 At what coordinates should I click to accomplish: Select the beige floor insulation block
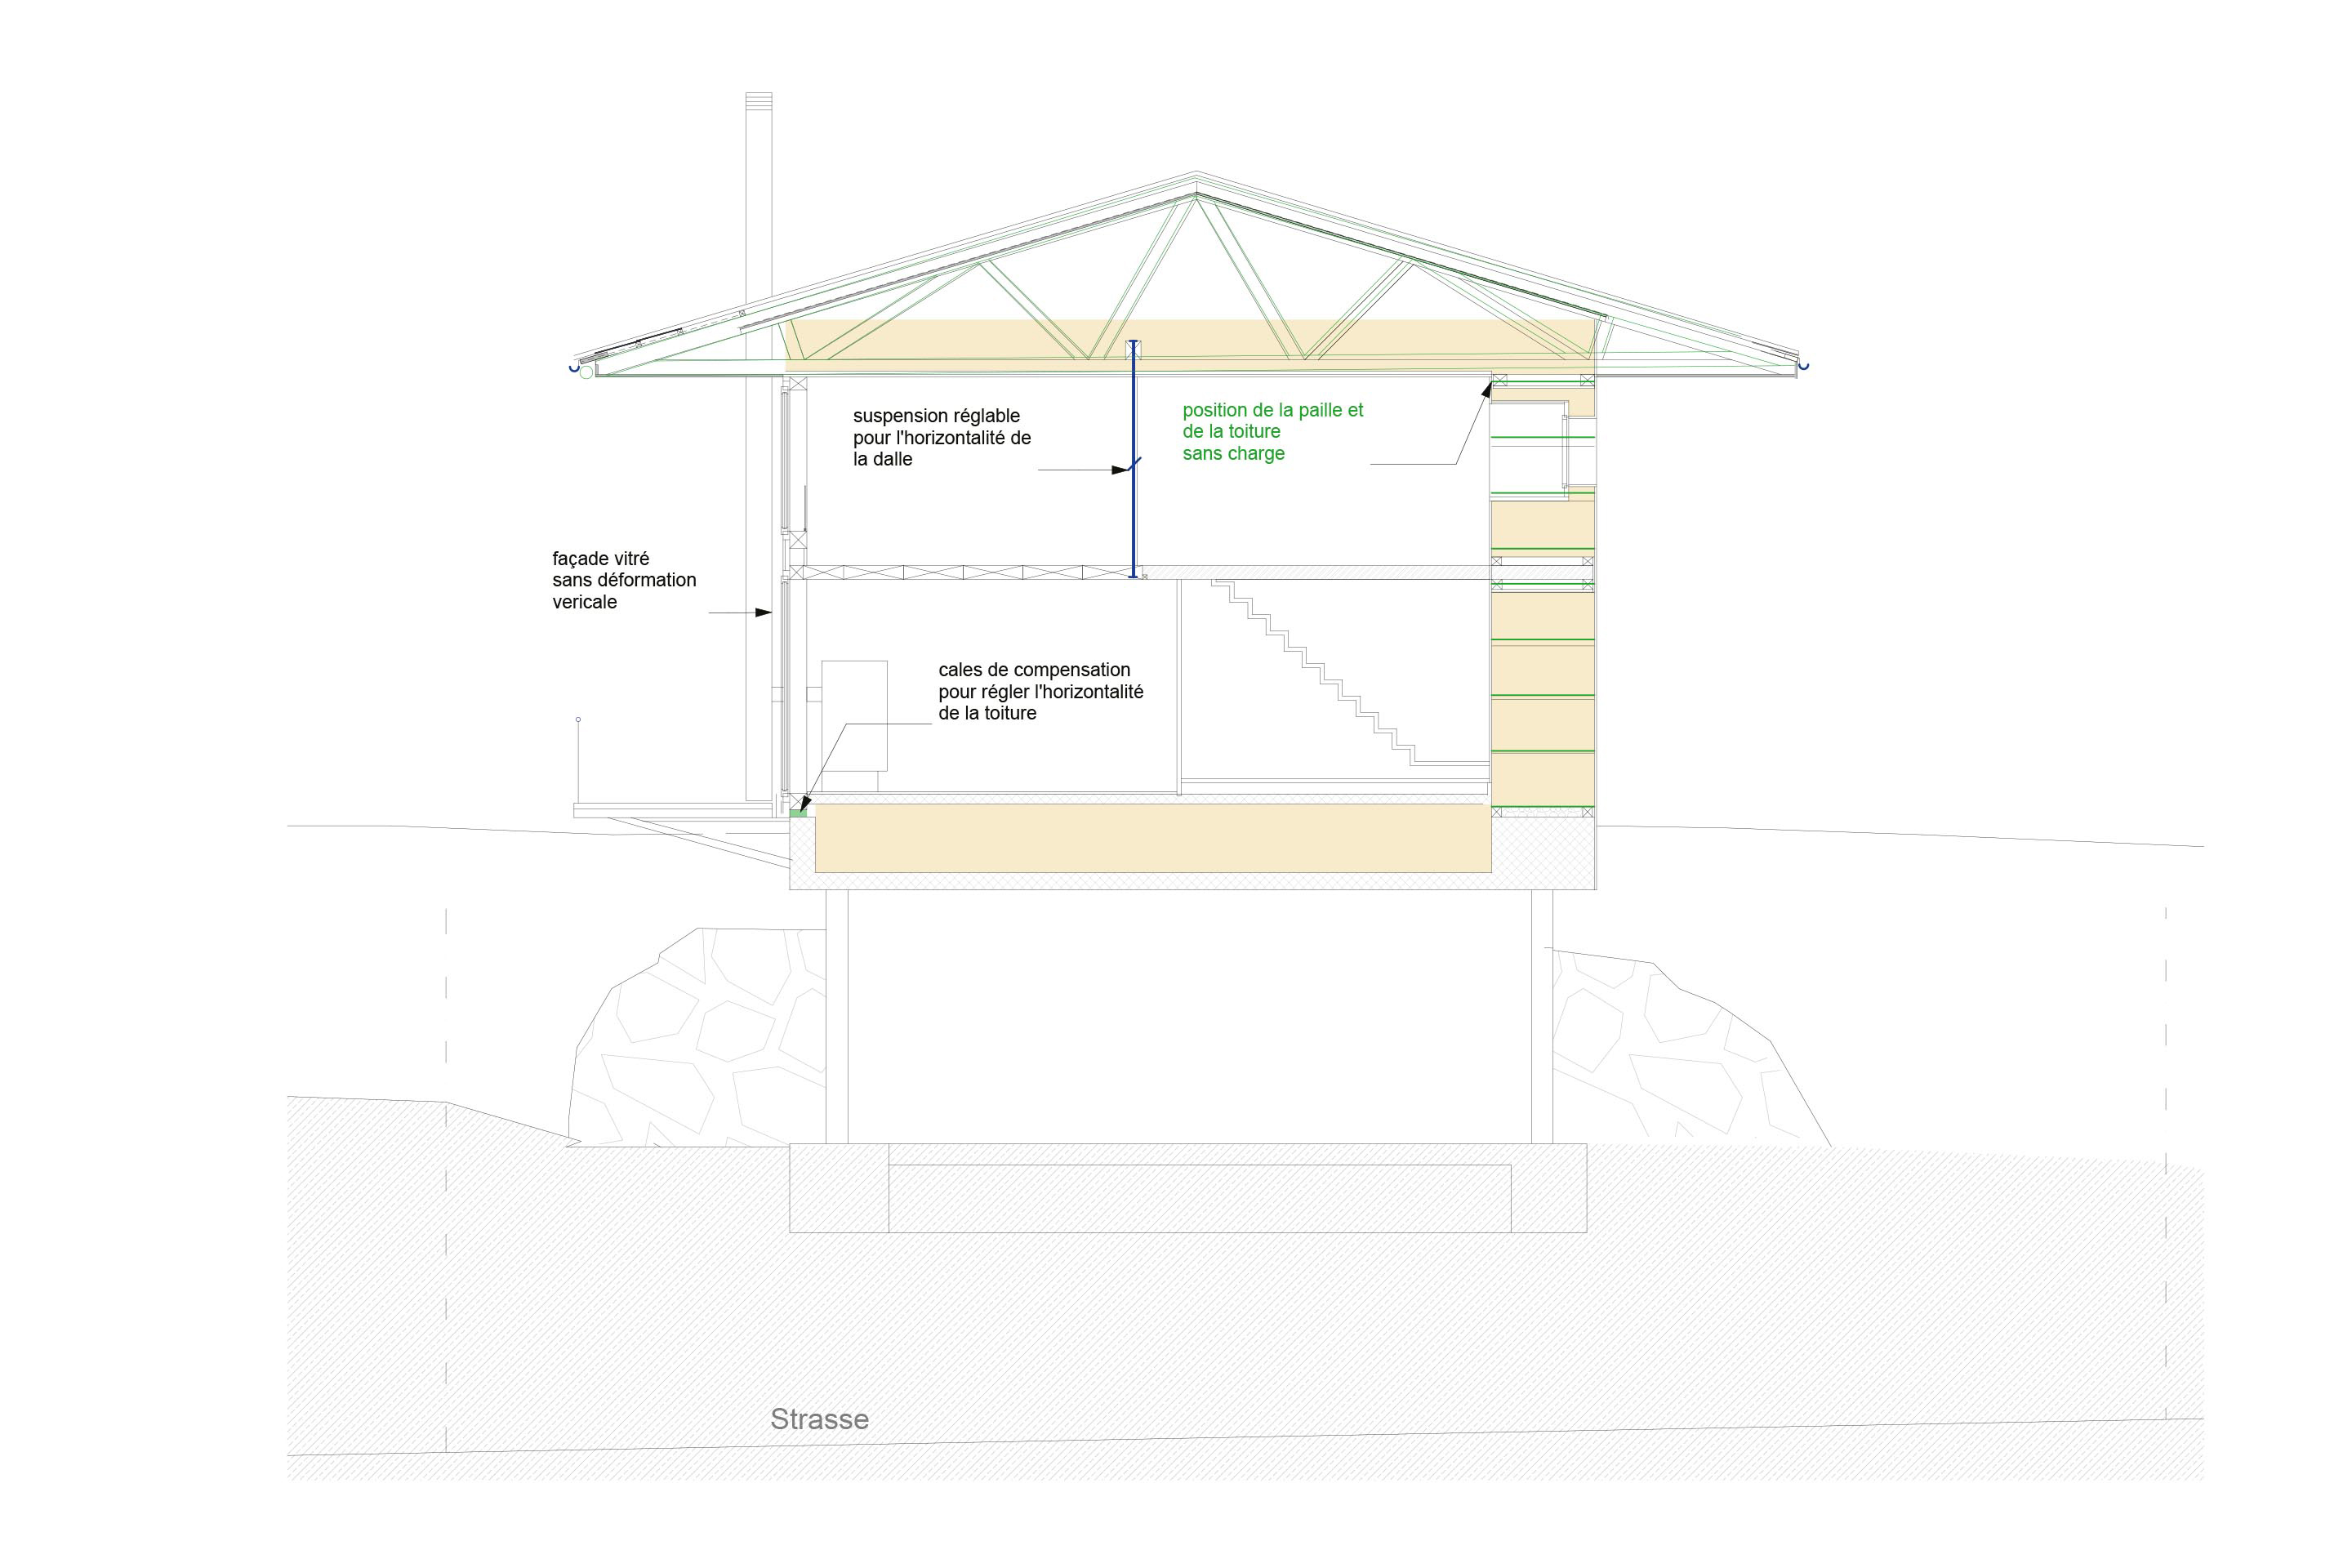pos(1152,838)
